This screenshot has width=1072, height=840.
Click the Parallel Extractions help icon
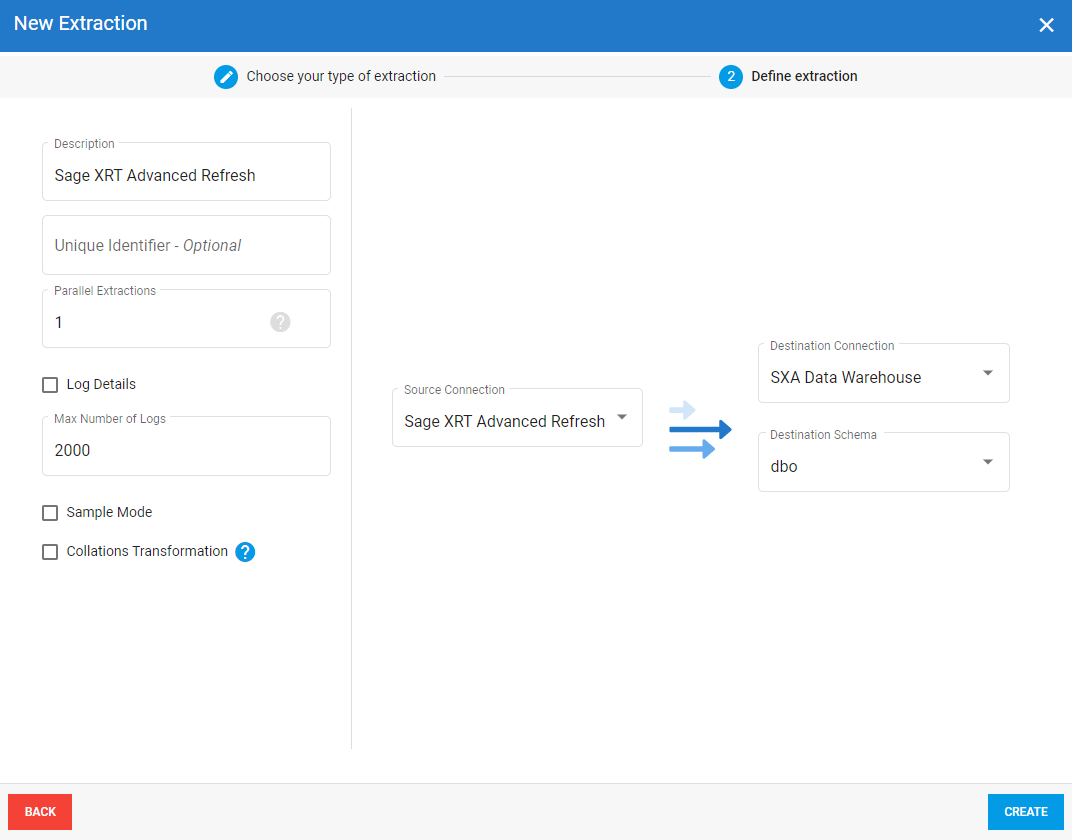(280, 322)
